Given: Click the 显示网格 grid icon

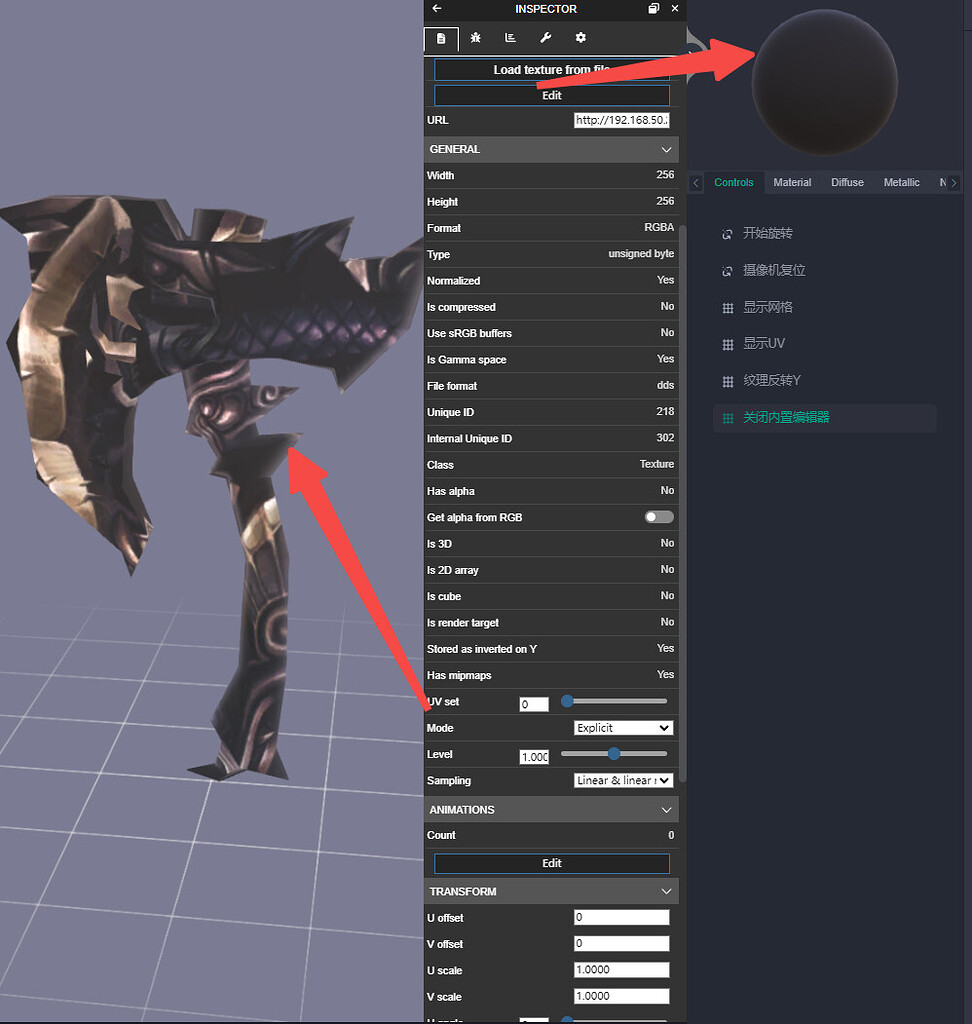Looking at the screenshot, I should pyautogui.click(x=727, y=307).
